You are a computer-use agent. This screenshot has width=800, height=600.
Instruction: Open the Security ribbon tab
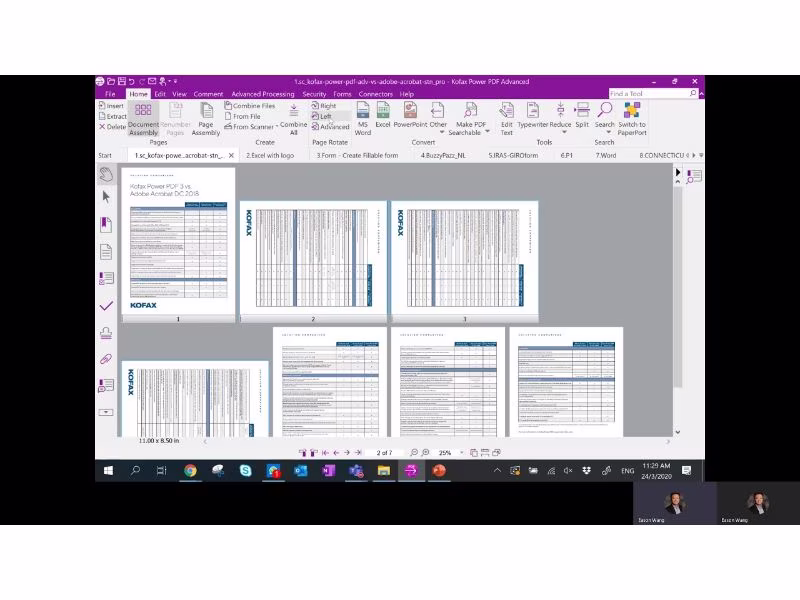pyautogui.click(x=314, y=94)
